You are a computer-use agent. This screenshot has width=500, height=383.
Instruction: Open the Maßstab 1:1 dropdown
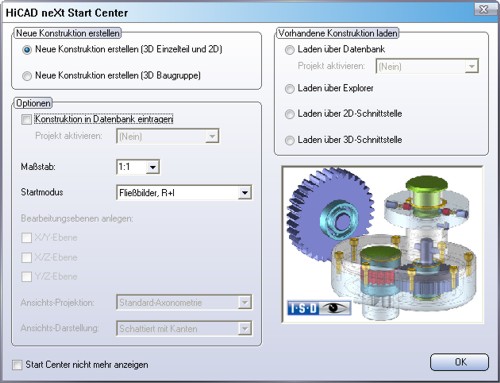pos(138,167)
